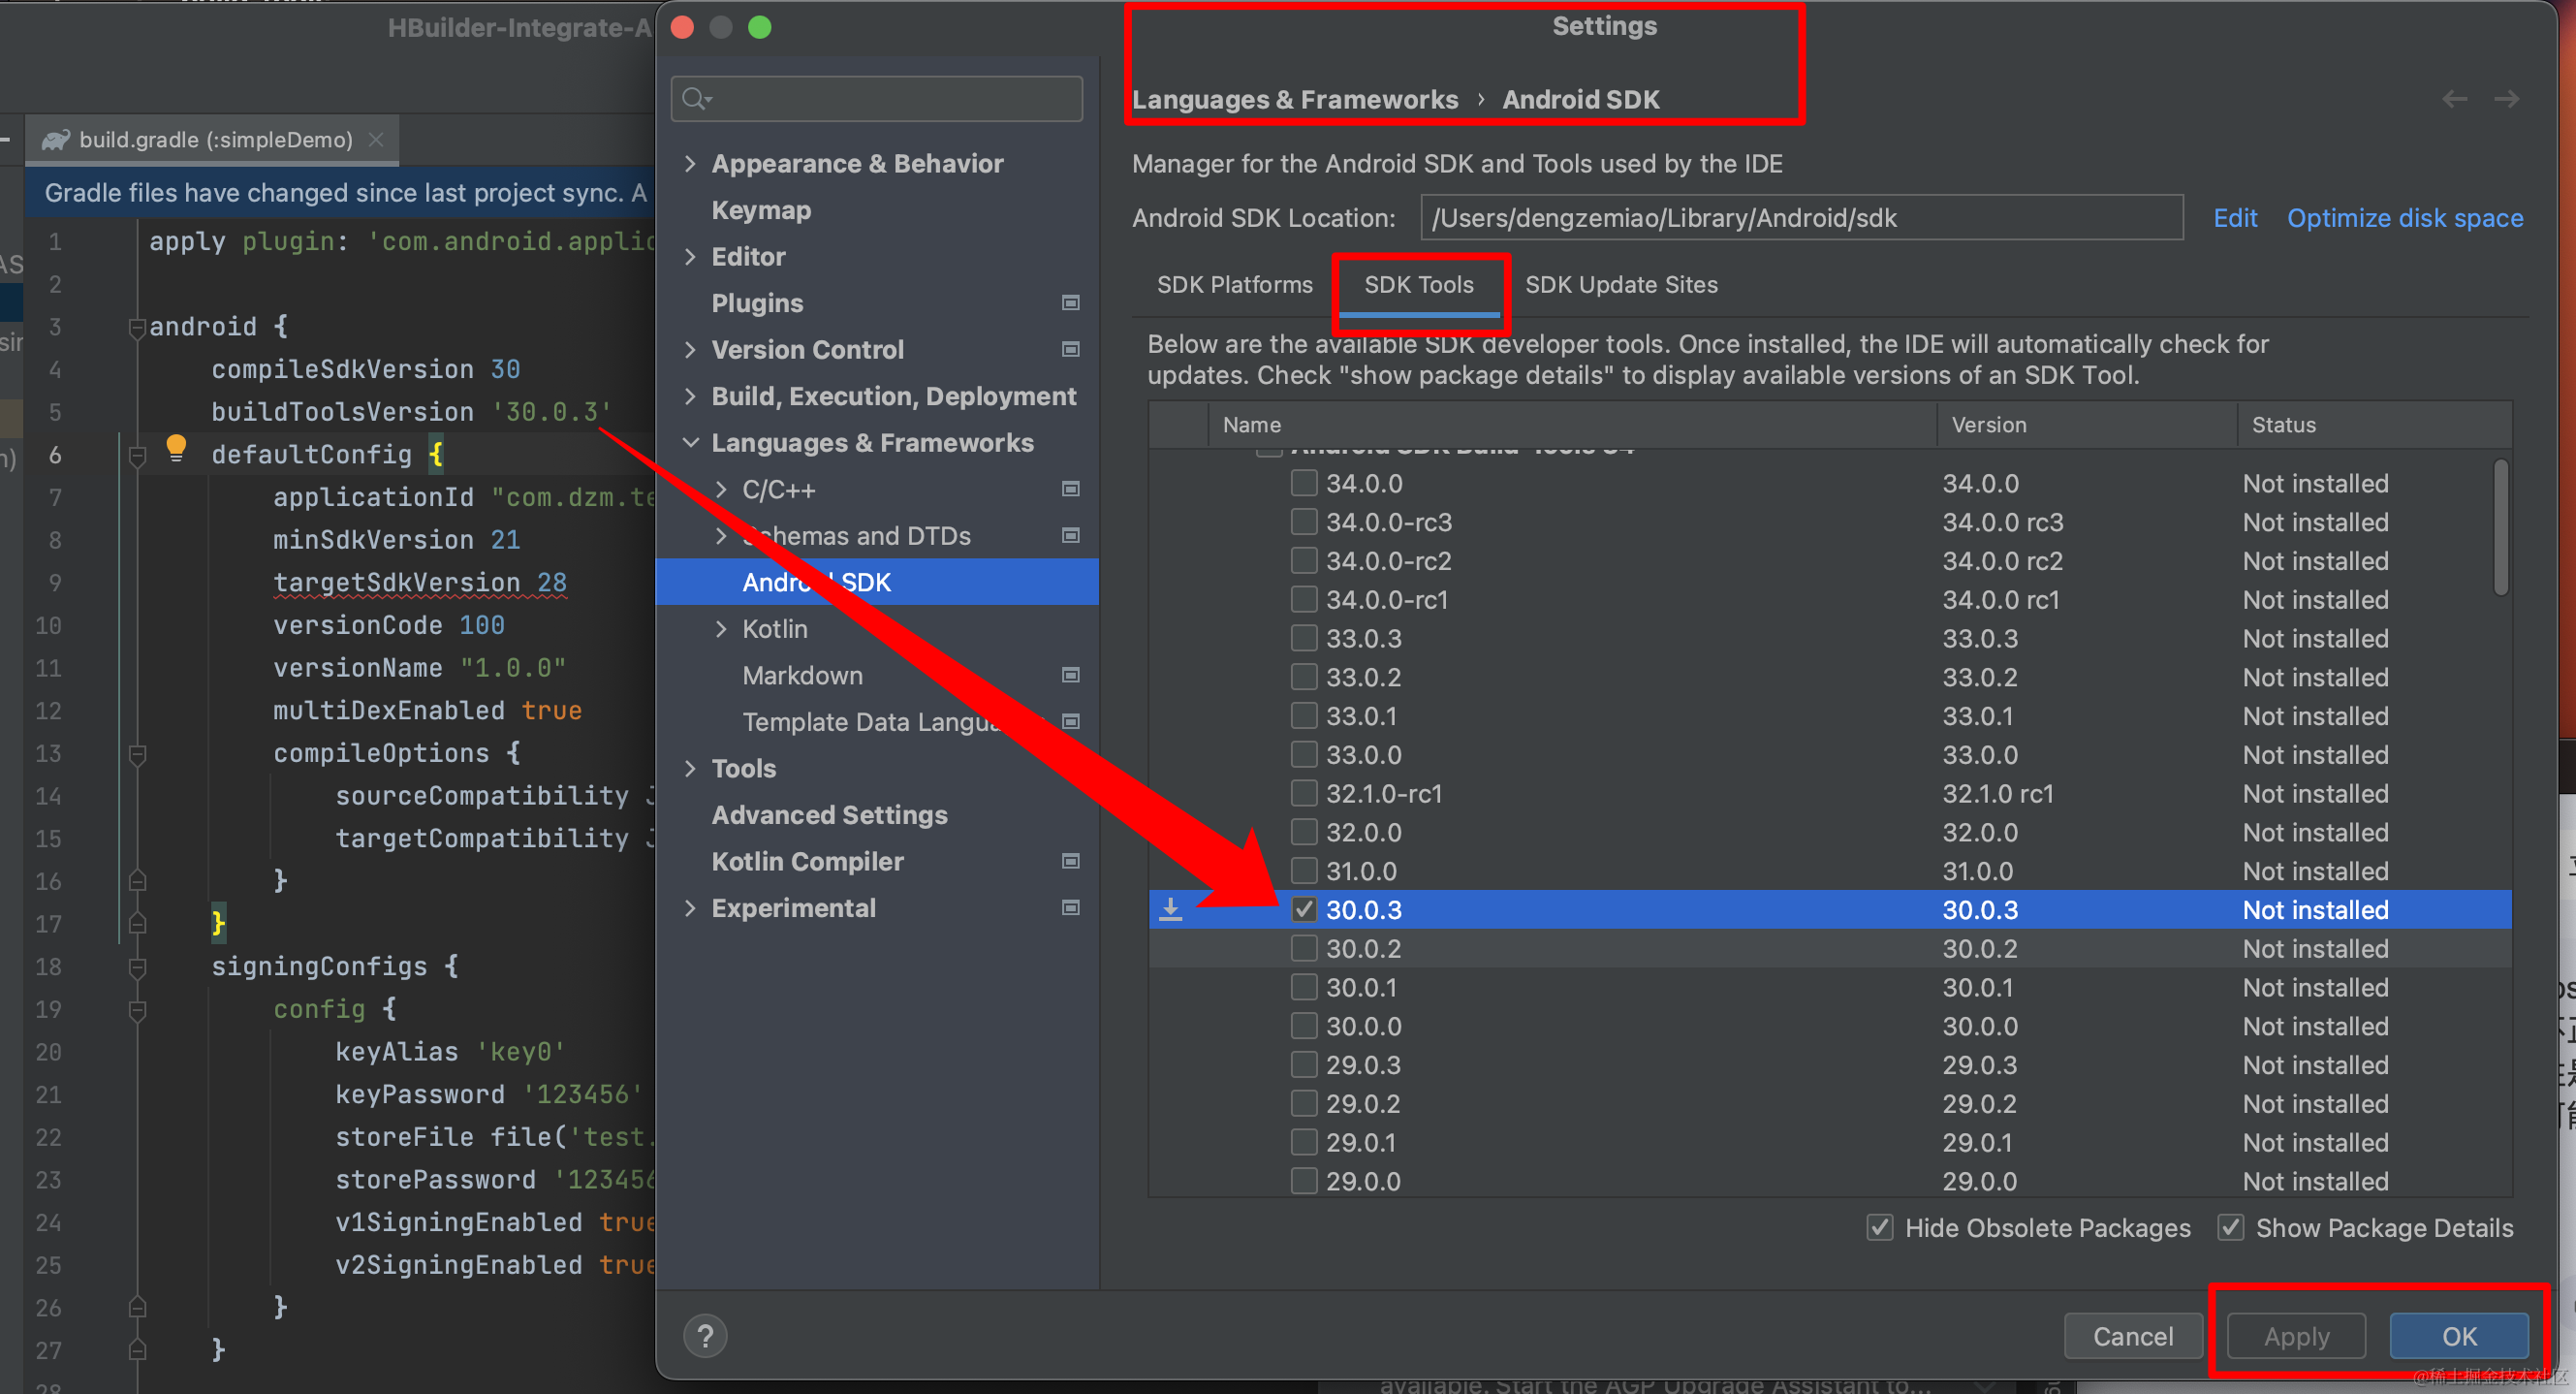The height and width of the screenshot is (1394, 2576).
Task: Click the back navigation arrow in Settings
Action: pyautogui.click(x=2454, y=99)
